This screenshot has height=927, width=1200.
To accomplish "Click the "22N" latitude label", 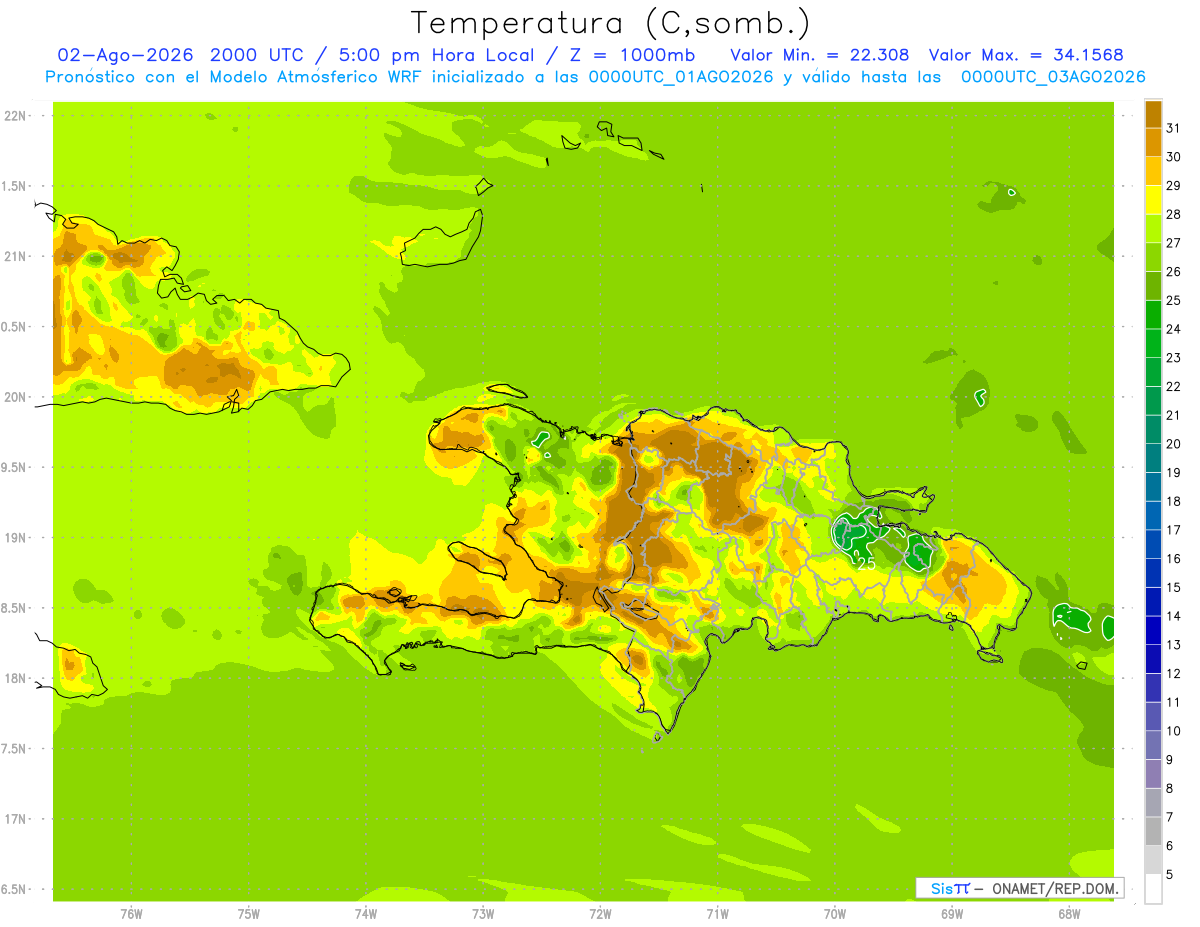I will pyautogui.click(x=14, y=116).
